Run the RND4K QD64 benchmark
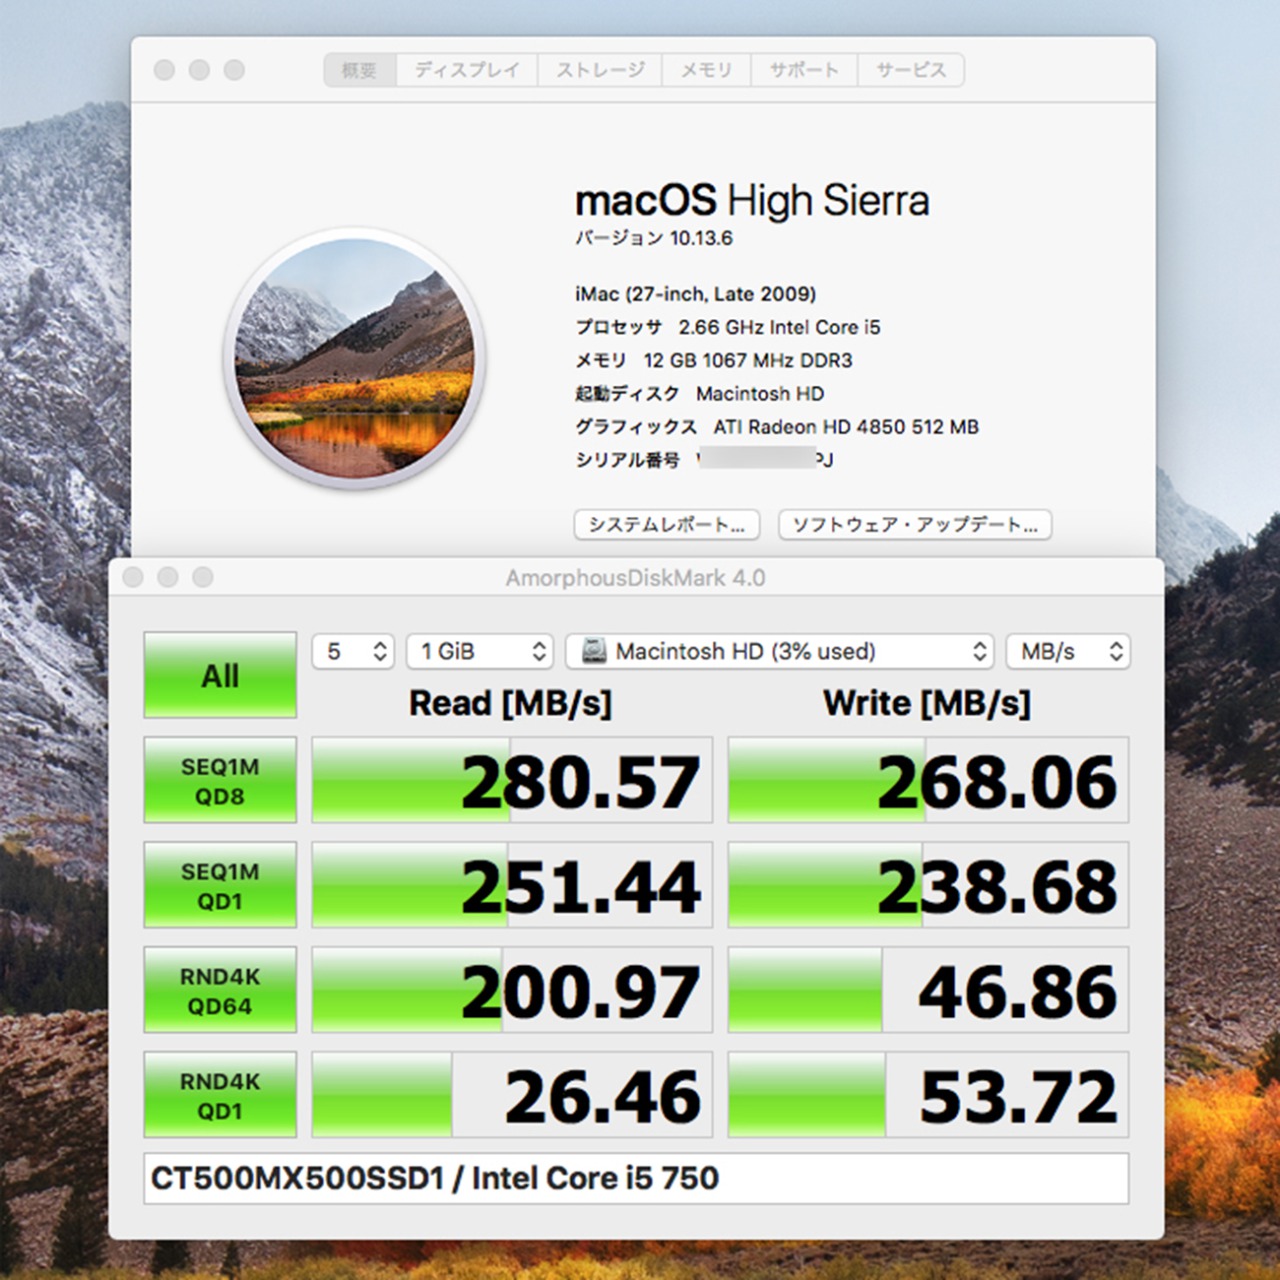The height and width of the screenshot is (1280, 1280). point(219,989)
